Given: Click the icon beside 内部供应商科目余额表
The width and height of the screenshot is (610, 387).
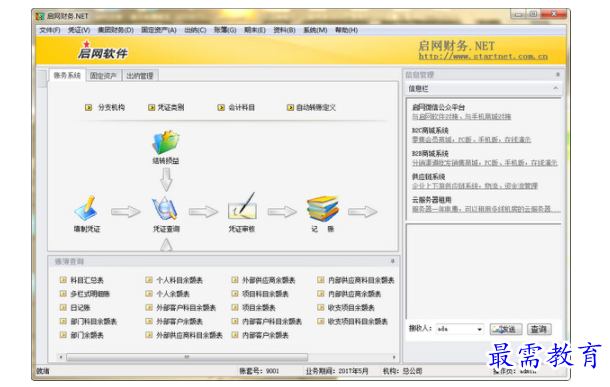Looking at the screenshot, I should click(x=321, y=280).
